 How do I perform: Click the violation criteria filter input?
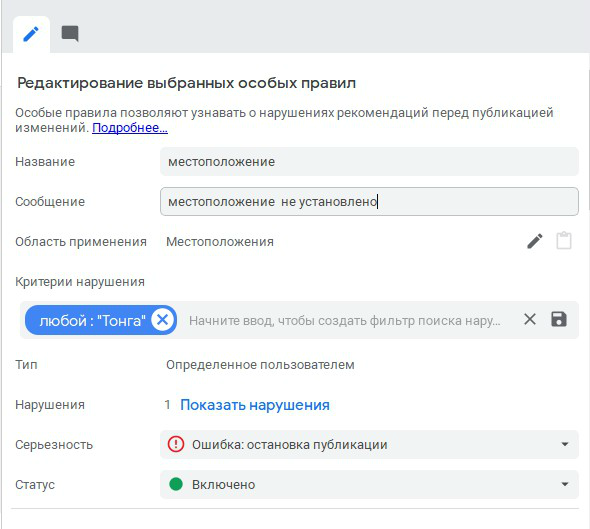(x=345, y=321)
